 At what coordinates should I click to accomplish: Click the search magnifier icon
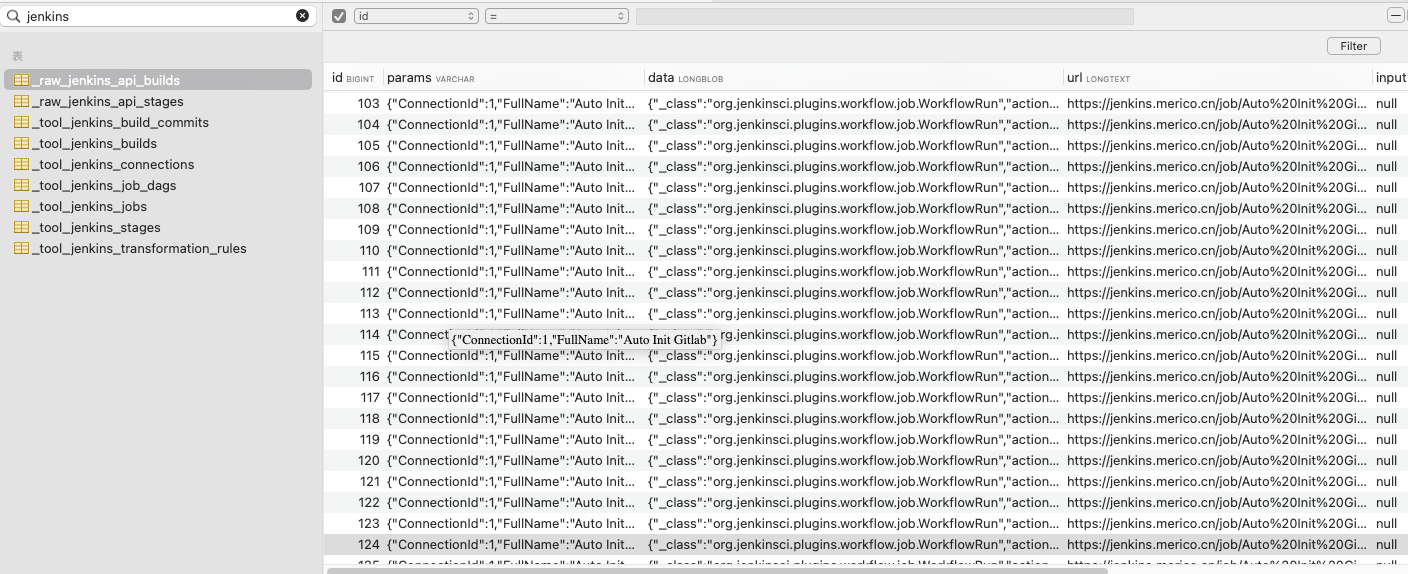14,16
